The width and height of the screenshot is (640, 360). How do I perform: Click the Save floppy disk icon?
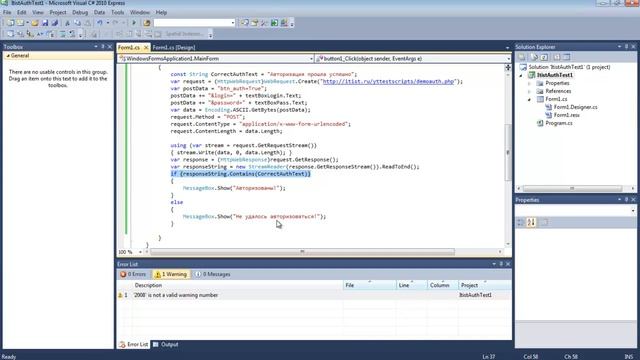point(45,23)
